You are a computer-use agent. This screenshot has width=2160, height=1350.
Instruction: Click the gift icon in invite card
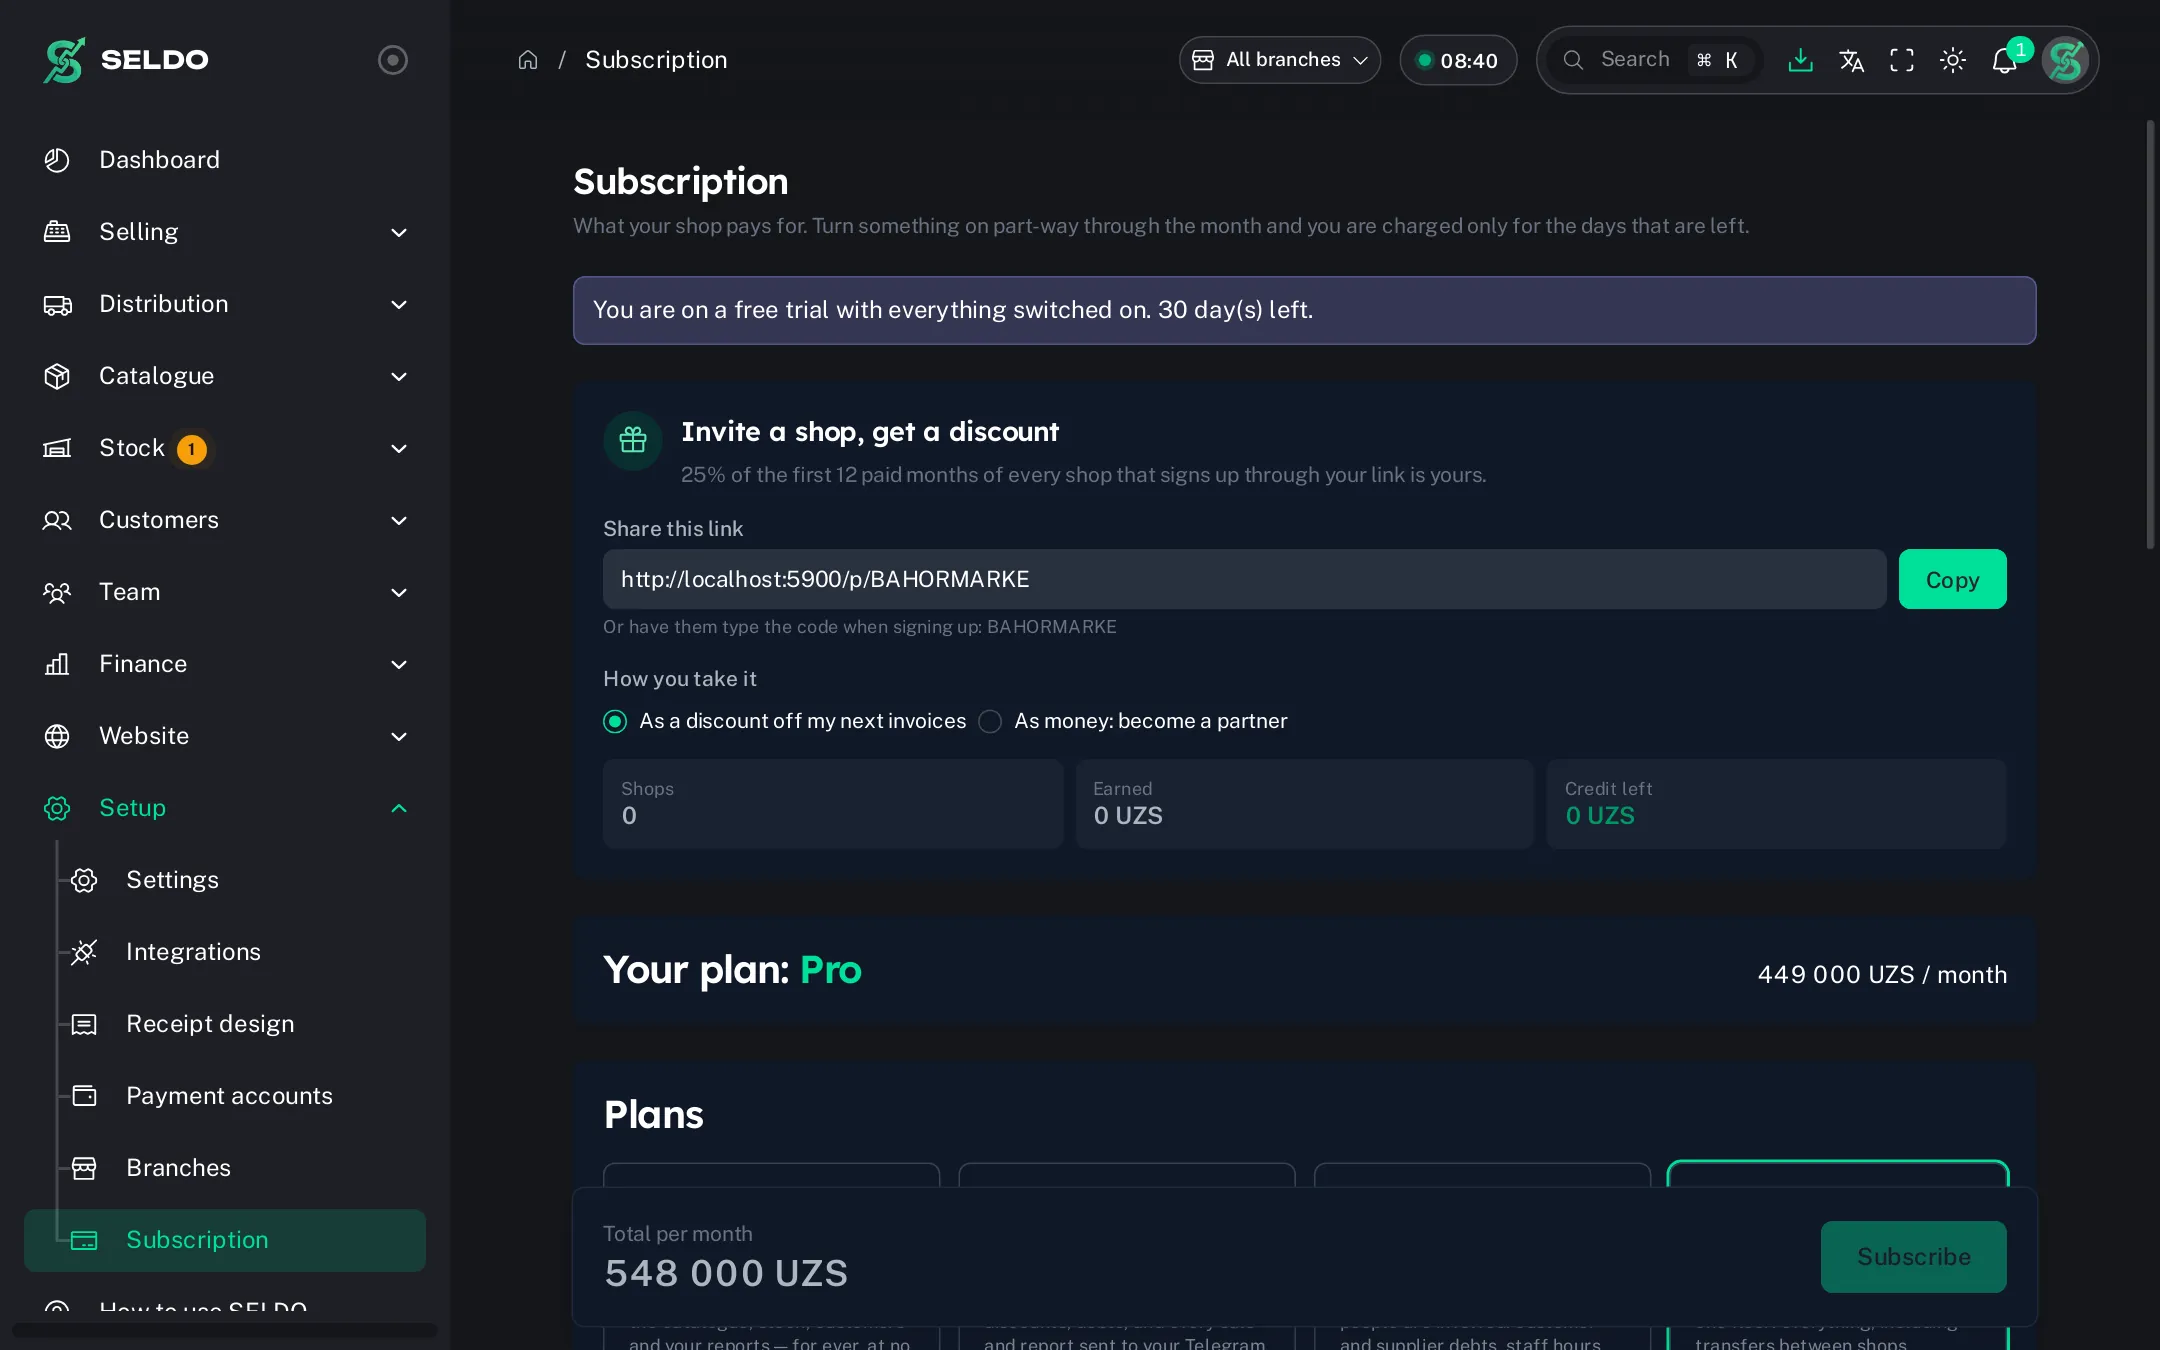point(633,440)
